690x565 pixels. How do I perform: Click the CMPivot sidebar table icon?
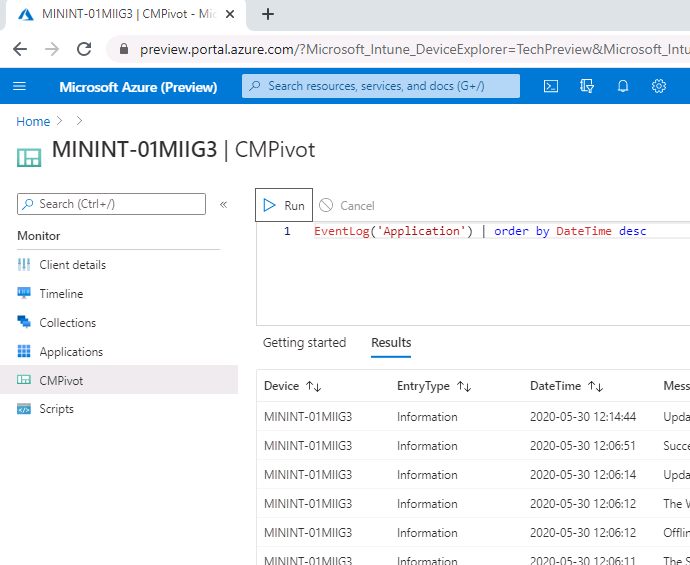click(24, 380)
